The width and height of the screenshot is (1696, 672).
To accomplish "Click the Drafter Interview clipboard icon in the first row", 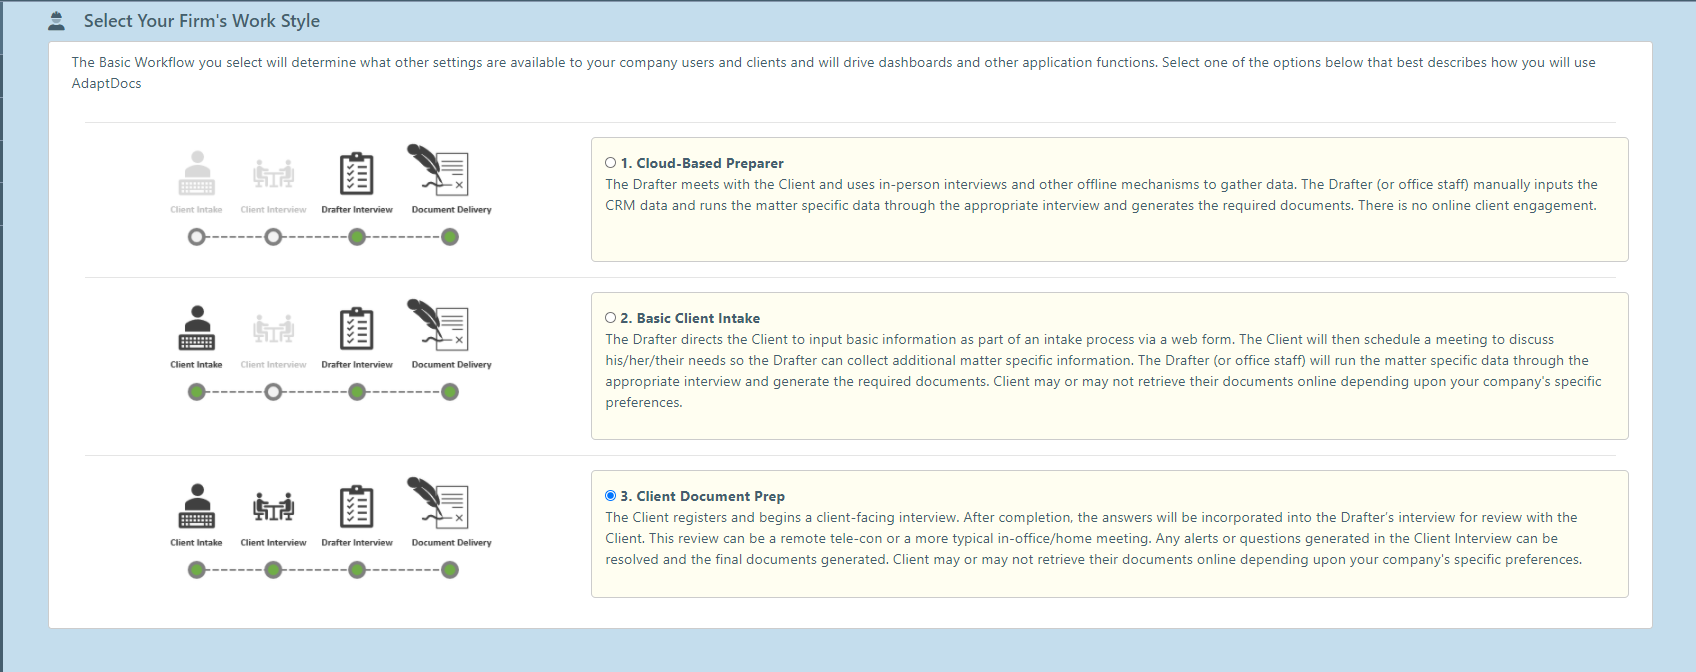I will (357, 174).
